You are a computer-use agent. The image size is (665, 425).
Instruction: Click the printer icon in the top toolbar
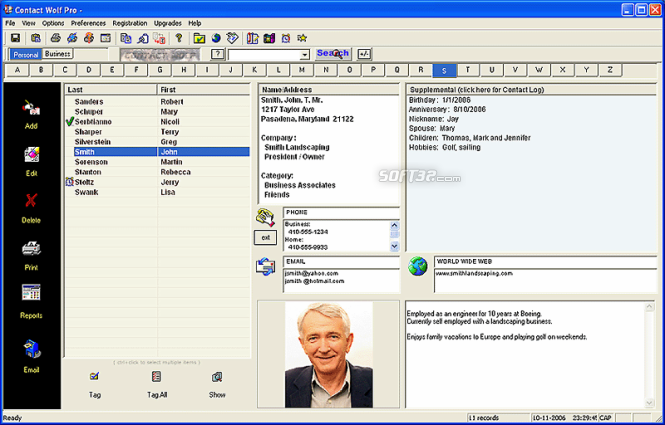56,38
